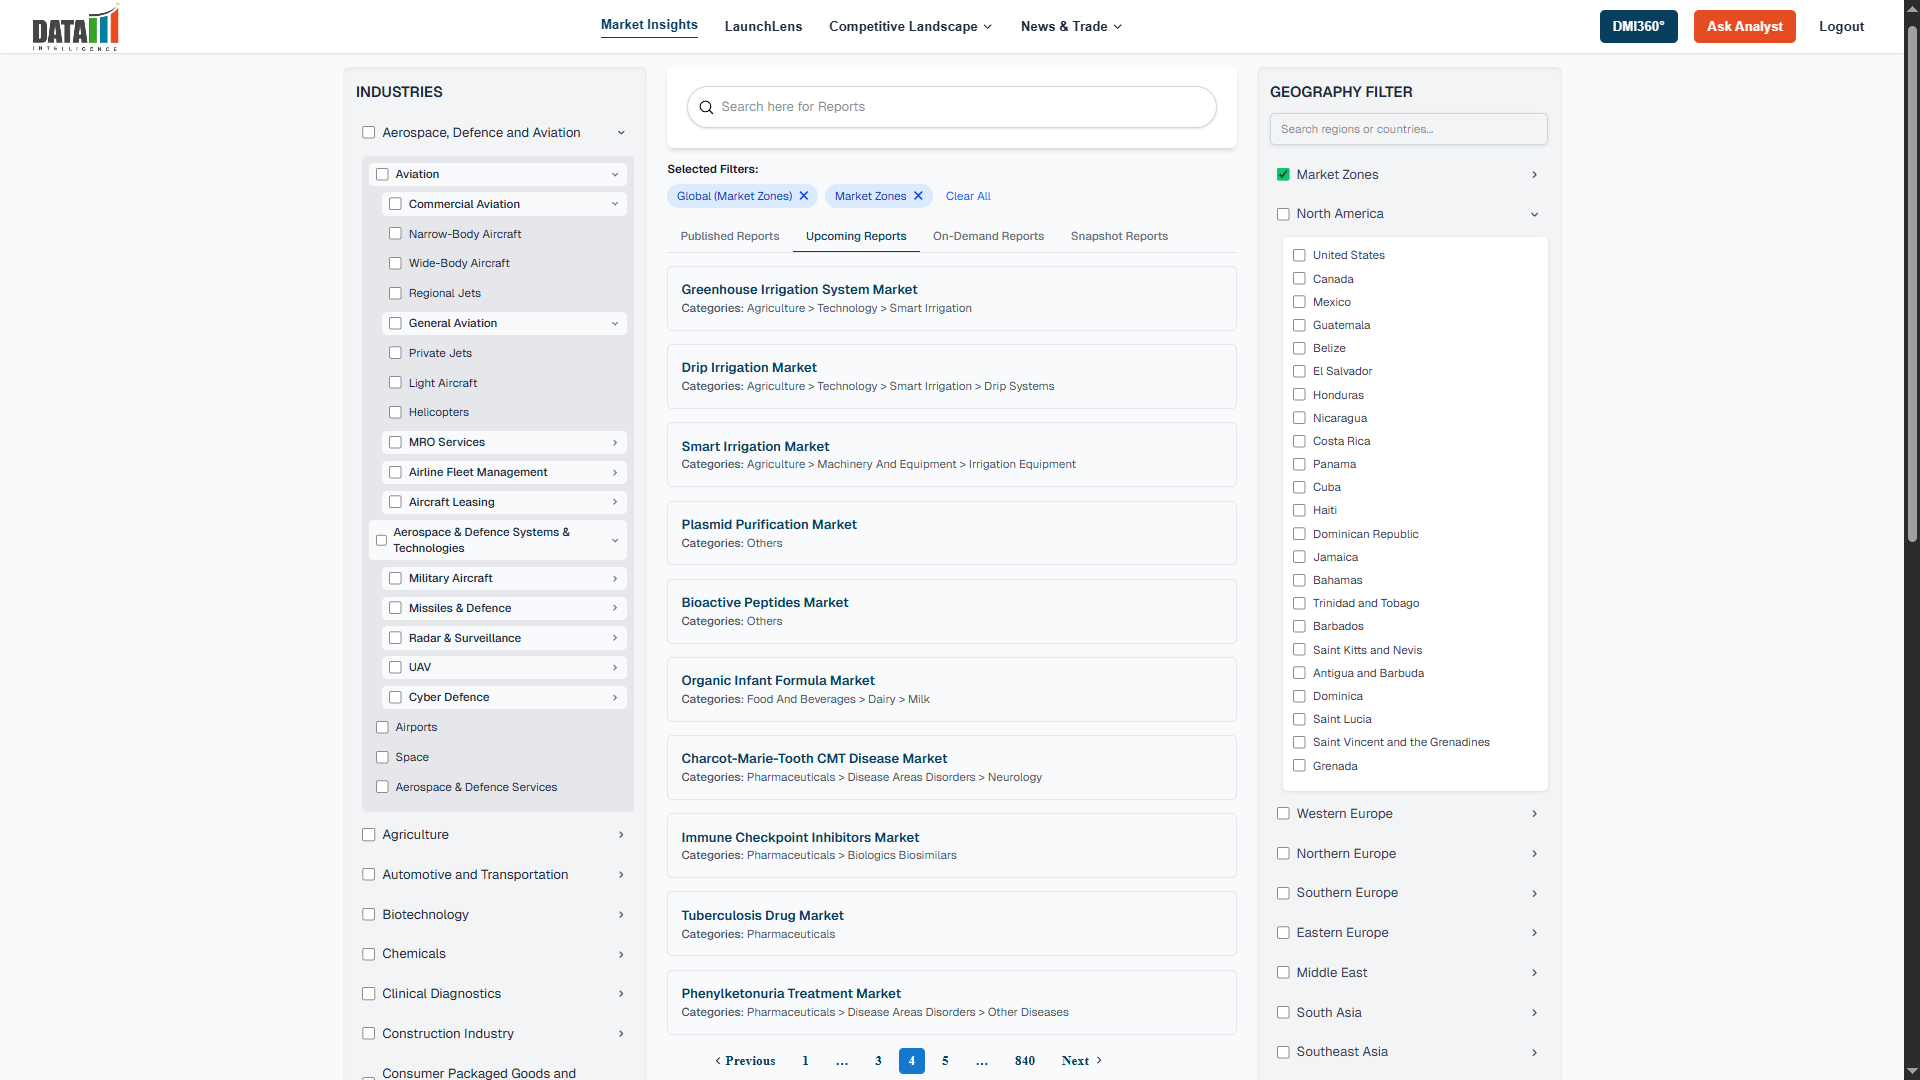Image resolution: width=1920 pixels, height=1080 pixels.
Task: Collapse the North America region list
Action: (x=1534, y=214)
